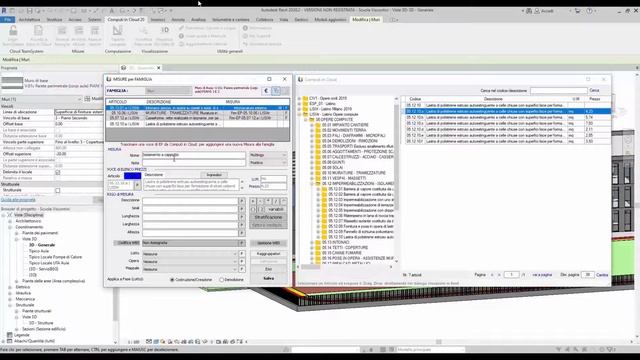Click the Legenda icon in project browser
The width and height of the screenshot is (640, 360).
coord(10,335)
